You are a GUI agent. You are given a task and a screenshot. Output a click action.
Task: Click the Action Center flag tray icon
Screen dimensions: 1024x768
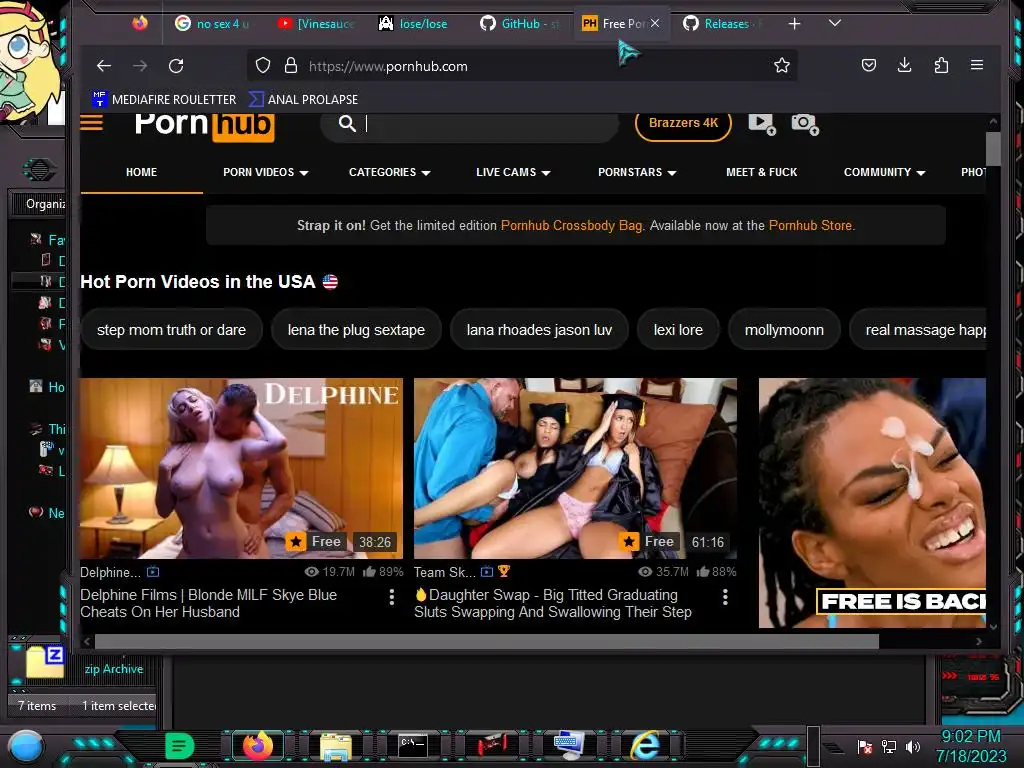[x=865, y=746]
